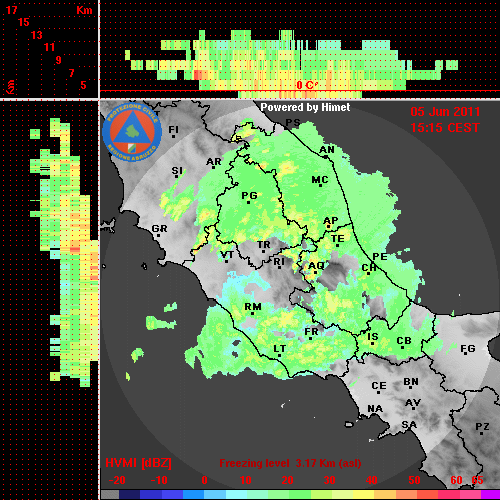The image size is (500, 500).
Task: Select the '05 Jun 2011' date label
Action: click(x=445, y=112)
